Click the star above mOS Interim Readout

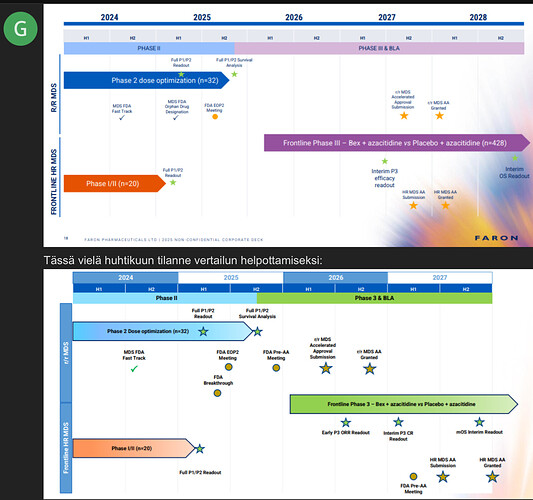(479, 422)
